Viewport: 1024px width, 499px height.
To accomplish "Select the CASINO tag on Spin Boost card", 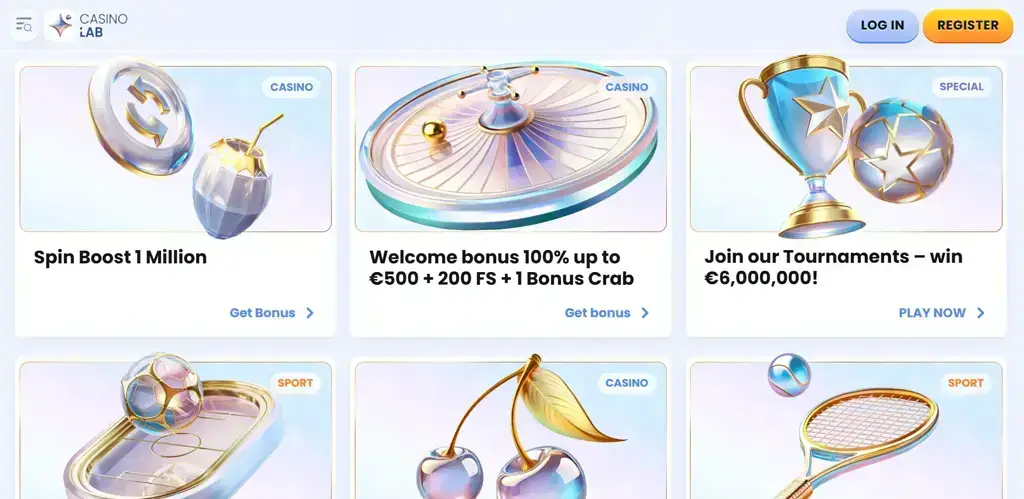I will coord(291,87).
